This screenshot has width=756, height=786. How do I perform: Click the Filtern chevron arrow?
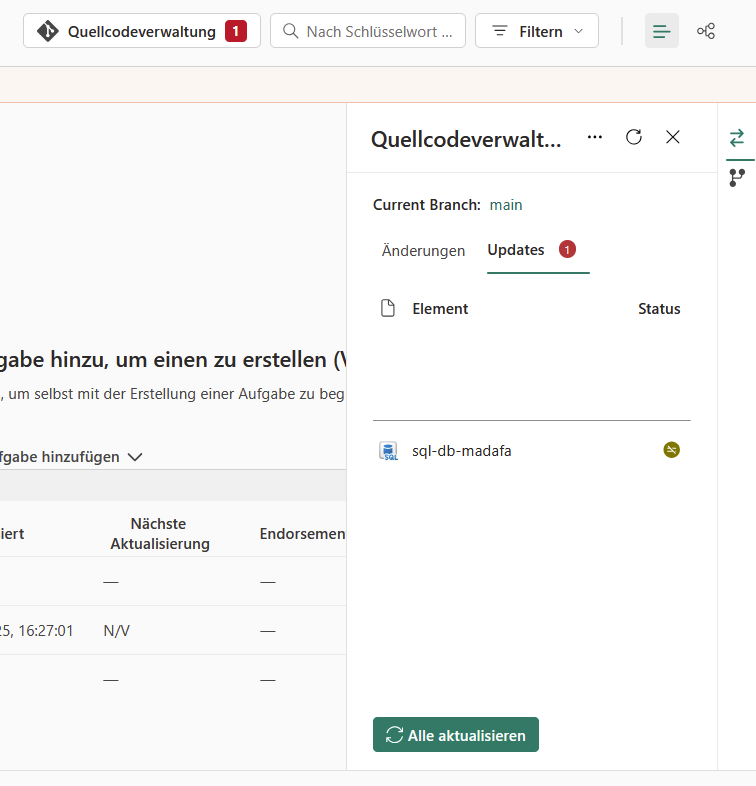pyautogui.click(x=579, y=31)
